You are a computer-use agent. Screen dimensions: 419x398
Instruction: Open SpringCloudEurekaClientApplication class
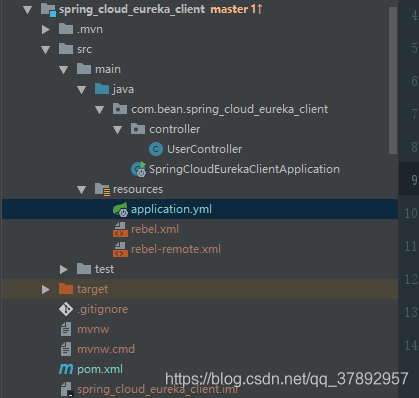click(x=244, y=170)
